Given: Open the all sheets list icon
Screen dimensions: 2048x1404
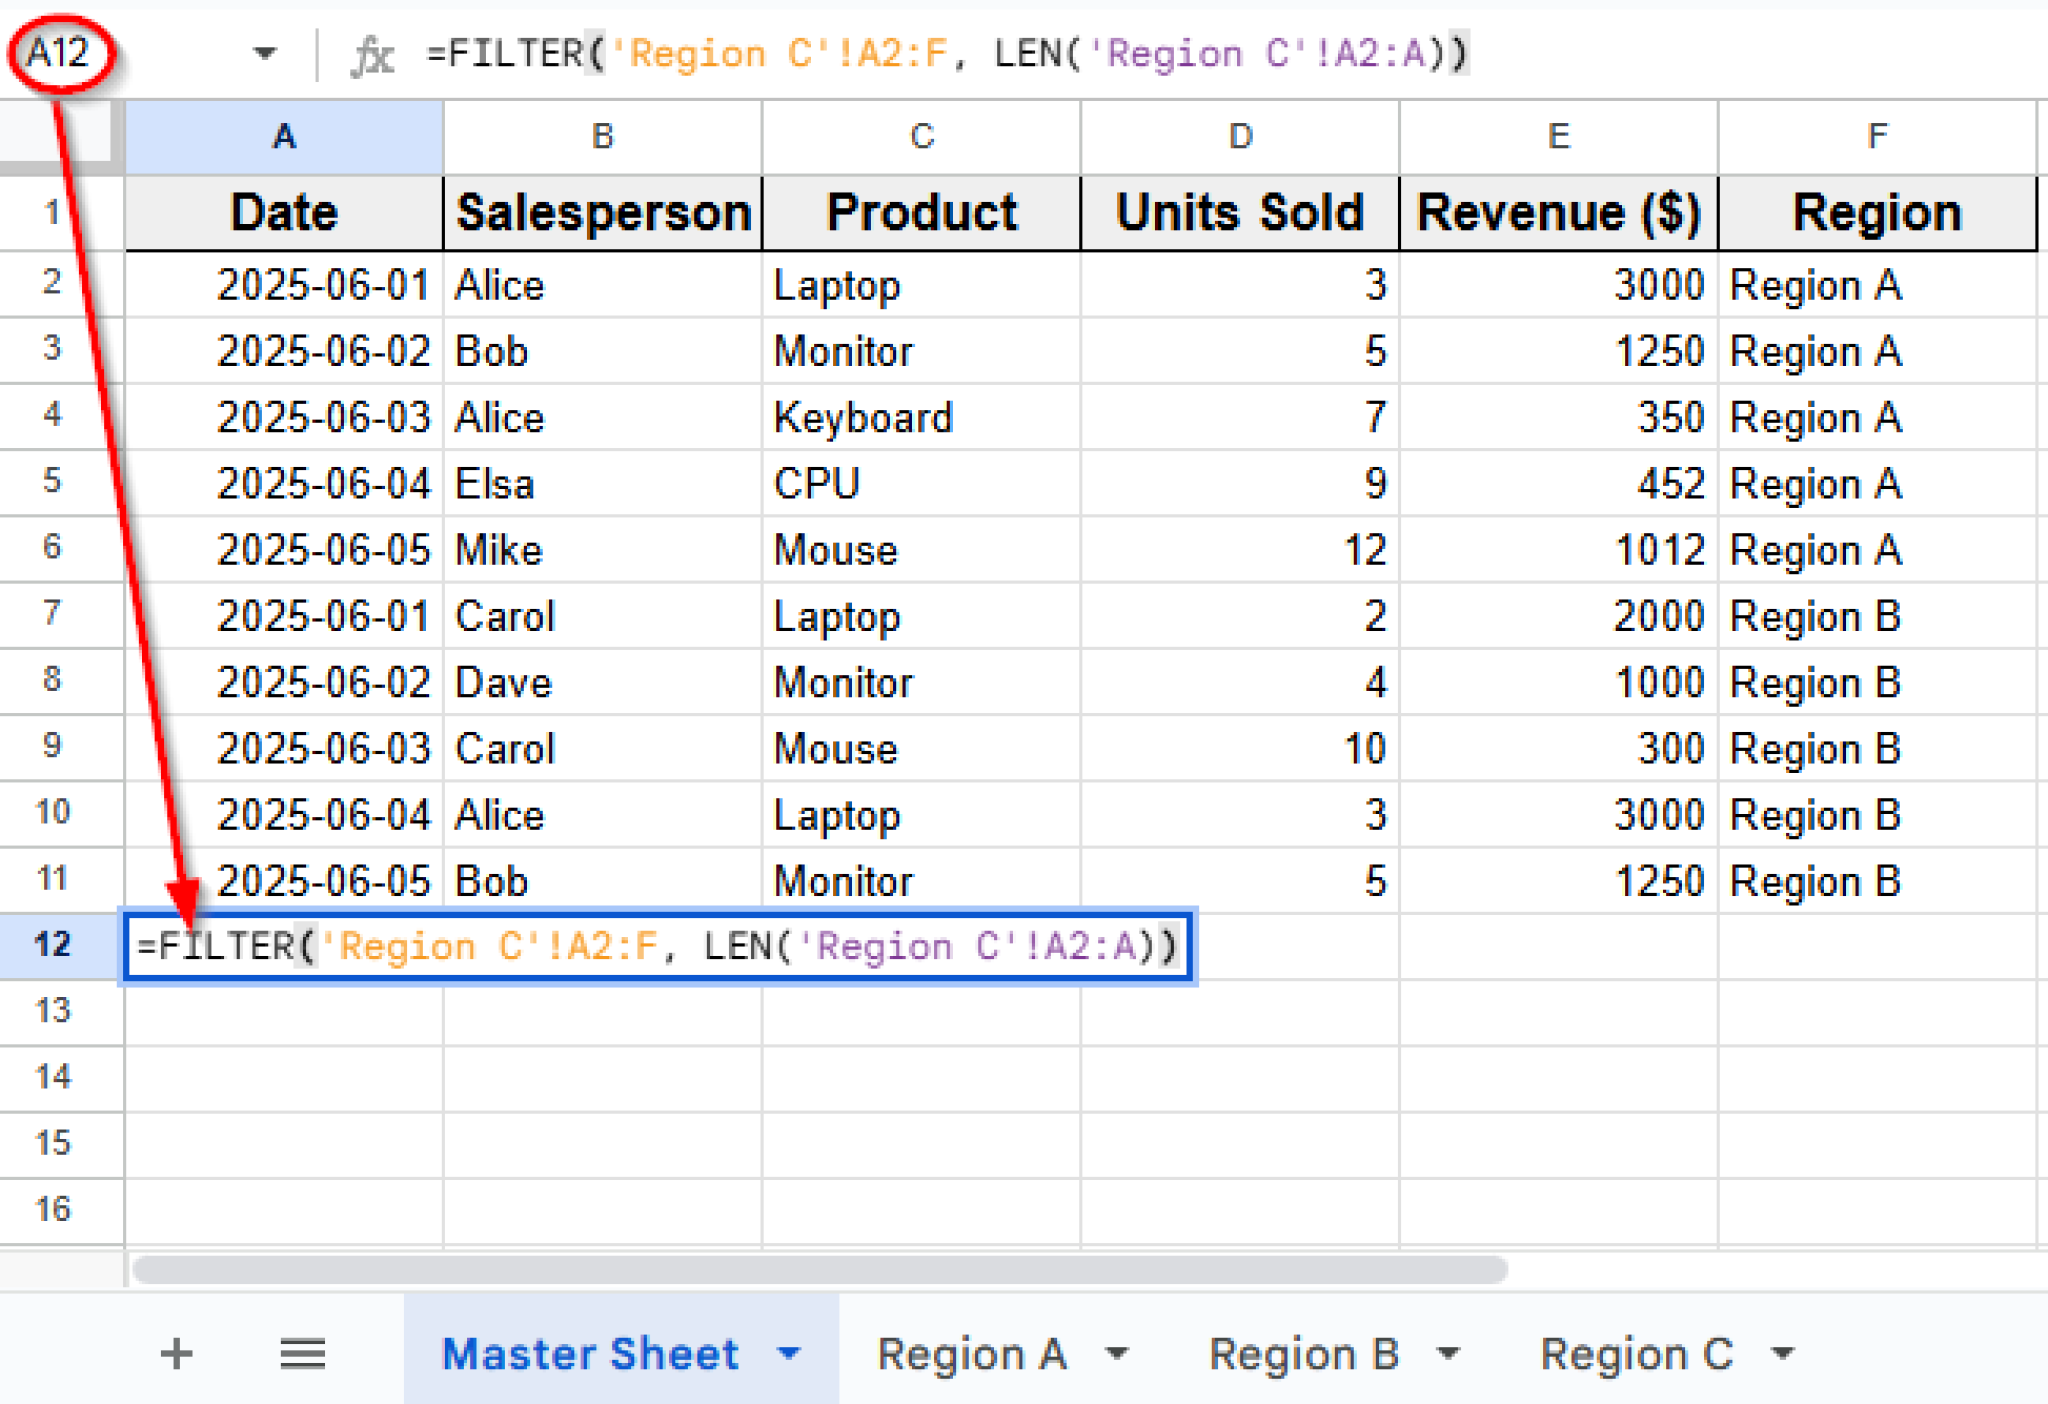Looking at the screenshot, I should coord(302,1354).
